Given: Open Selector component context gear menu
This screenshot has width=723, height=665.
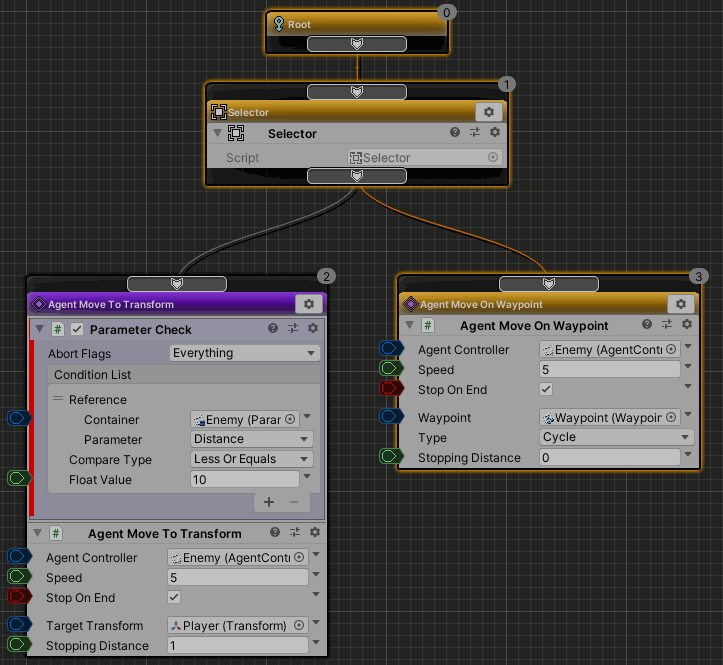Looking at the screenshot, I should [x=495, y=133].
